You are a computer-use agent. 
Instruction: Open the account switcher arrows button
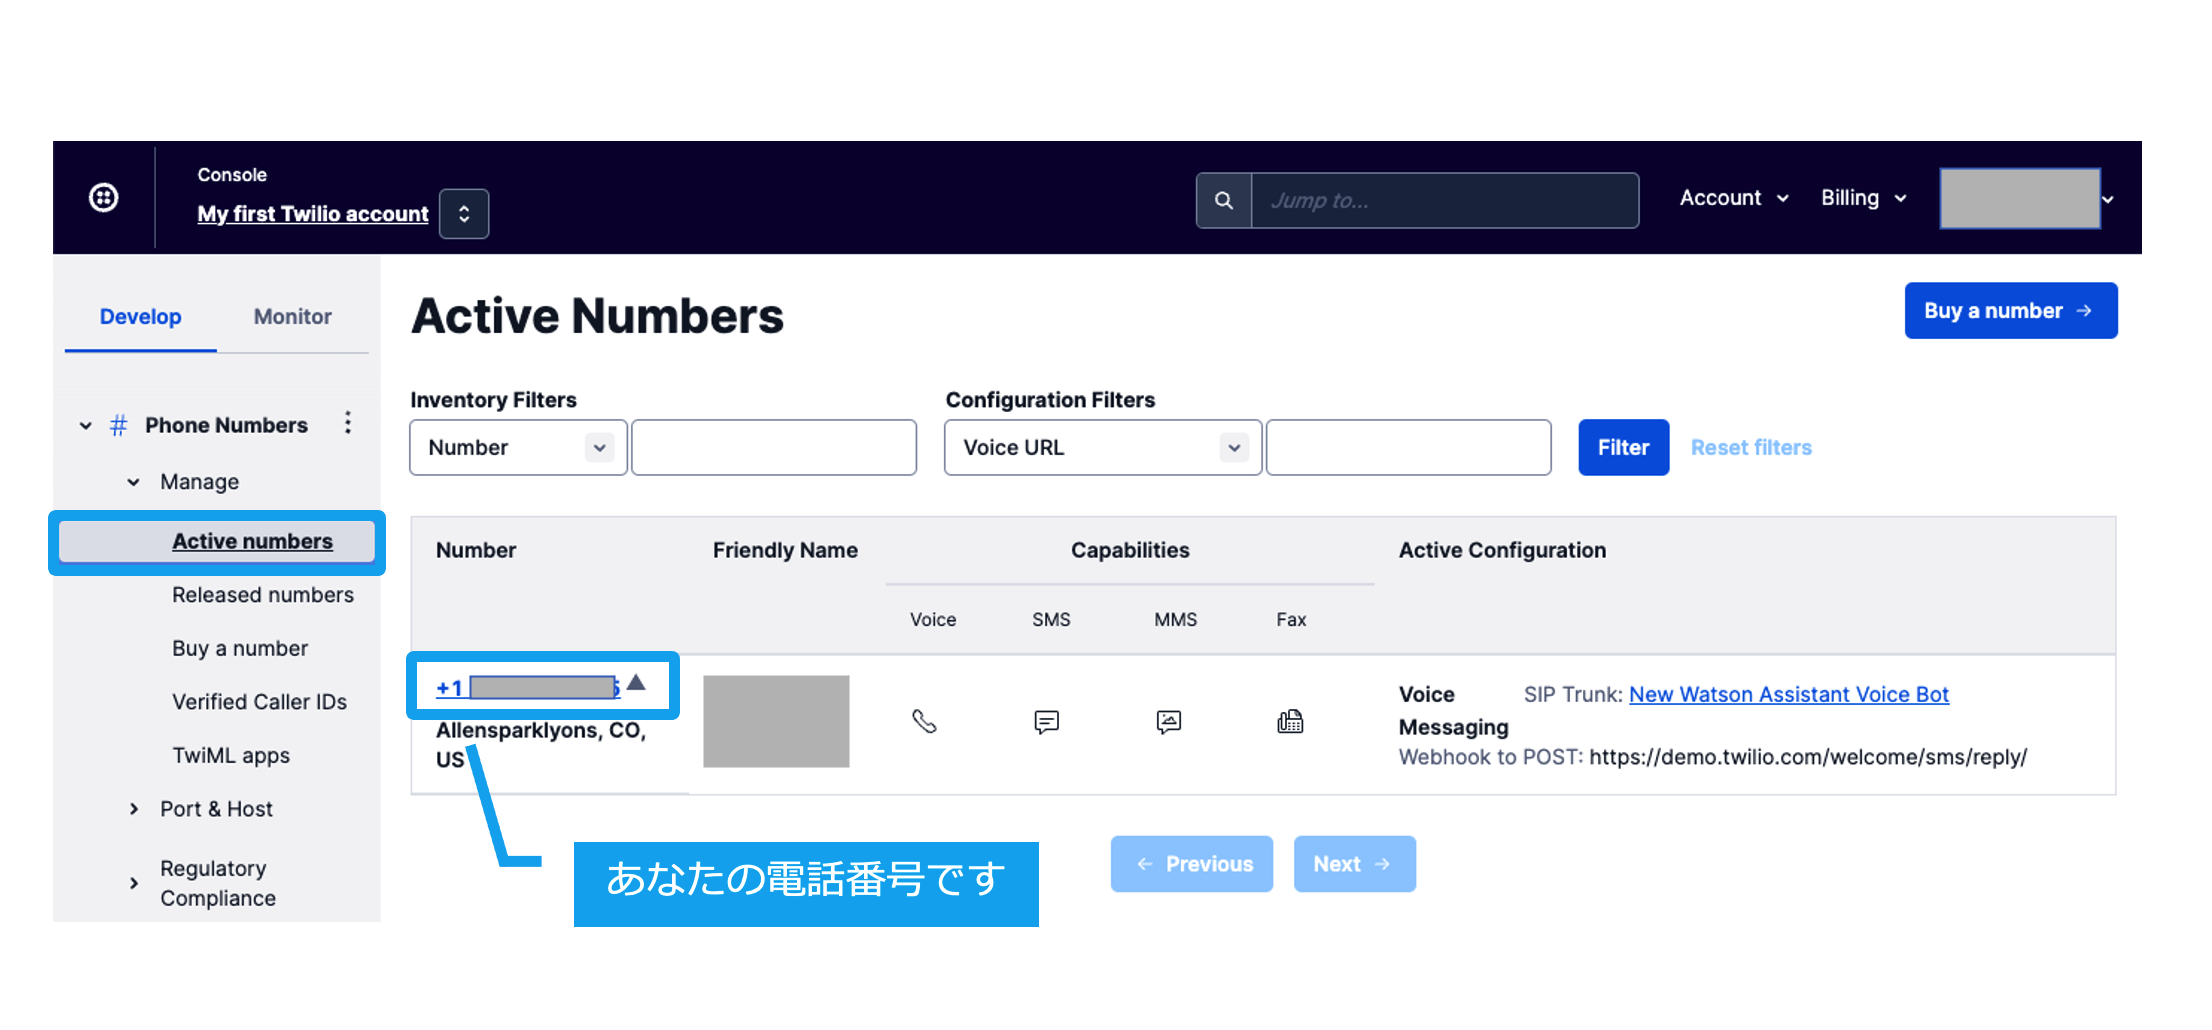point(464,214)
